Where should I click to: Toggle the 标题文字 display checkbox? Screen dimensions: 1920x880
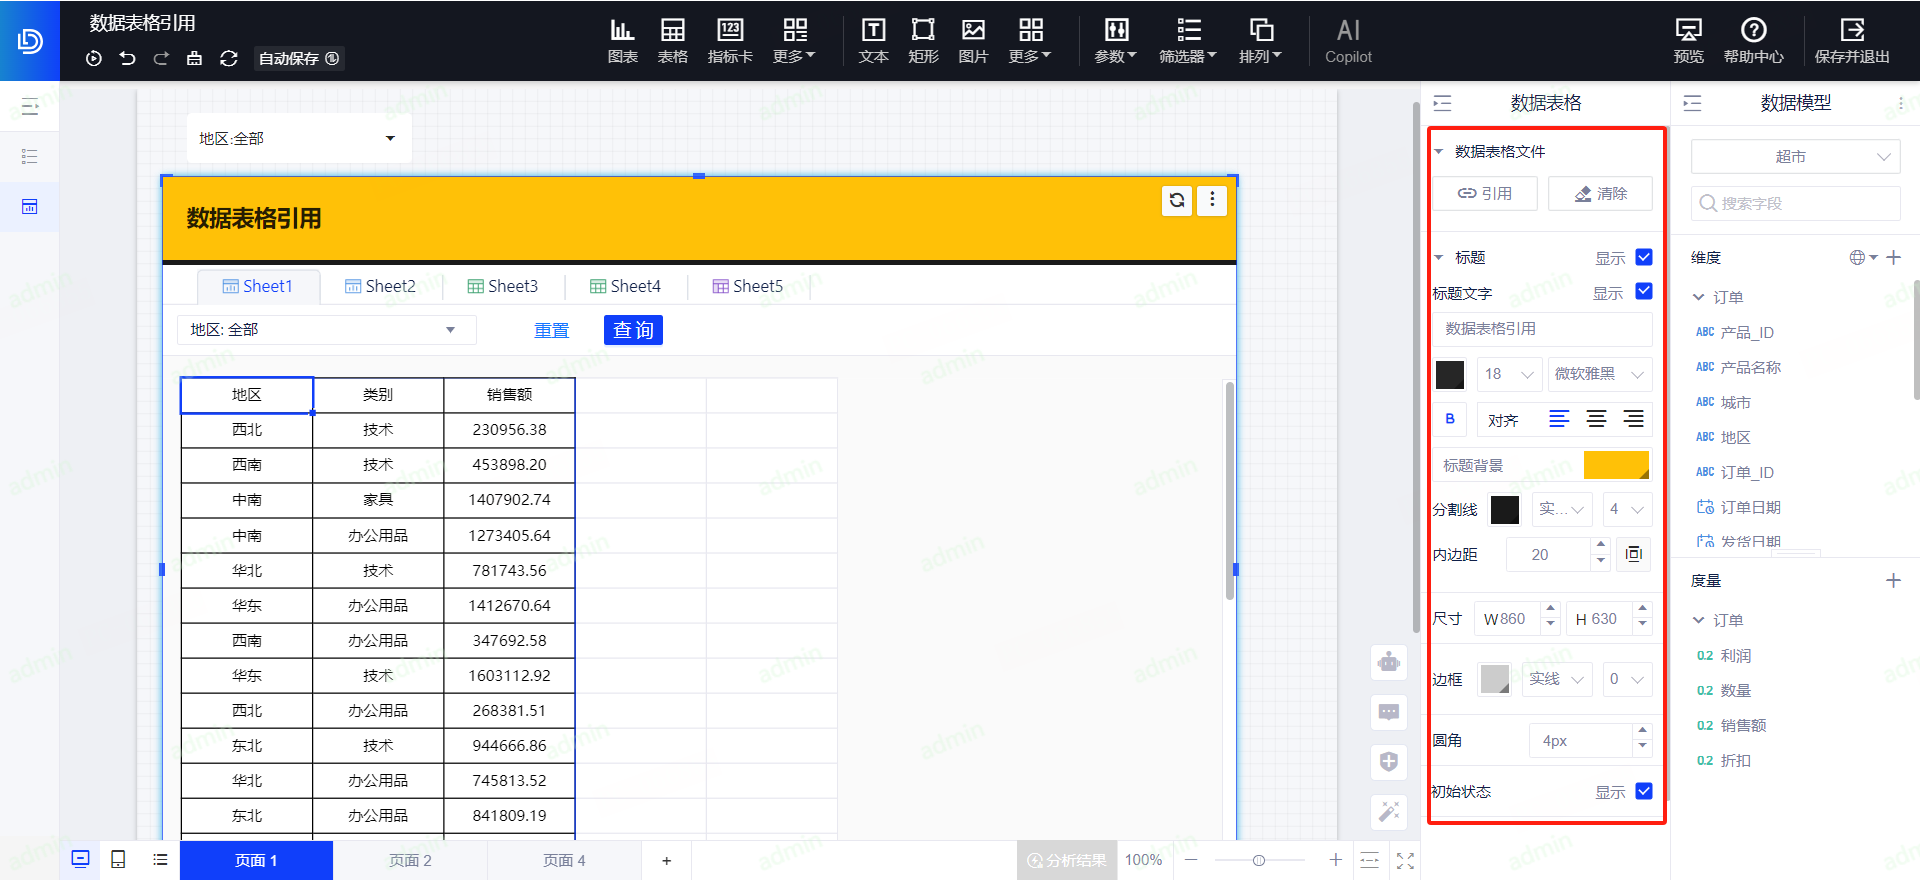point(1644,292)
